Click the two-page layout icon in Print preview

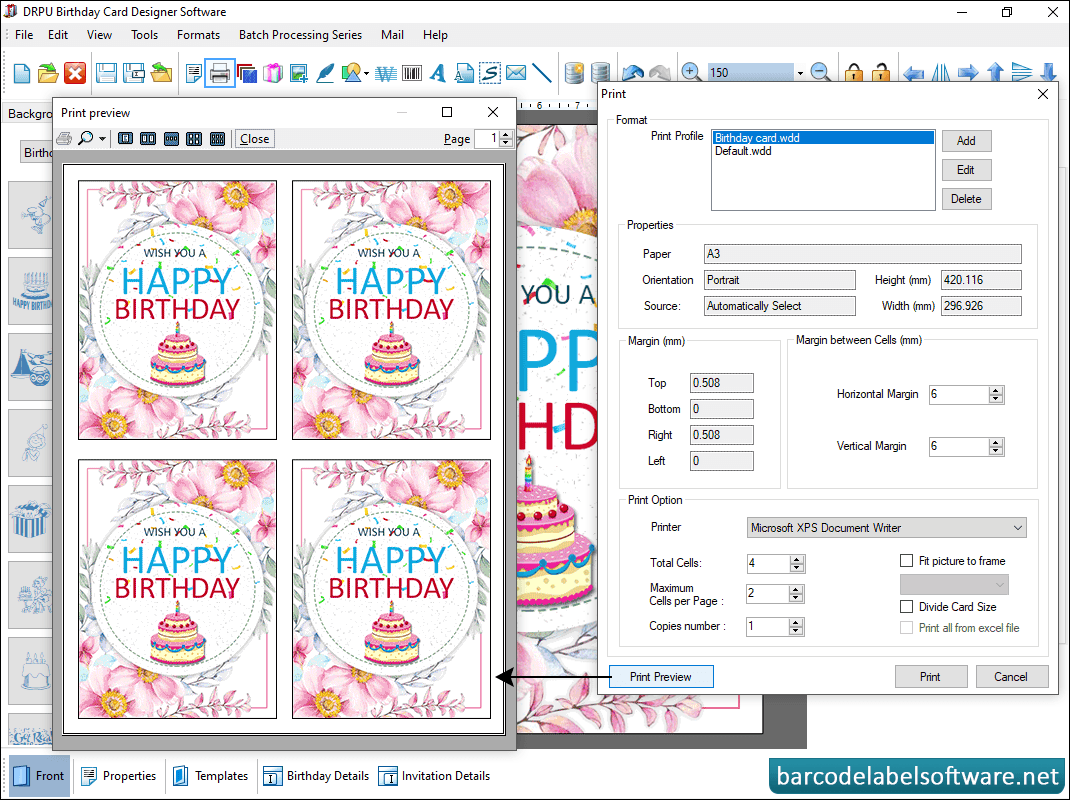pyautogui.click(x=148, y=139)
